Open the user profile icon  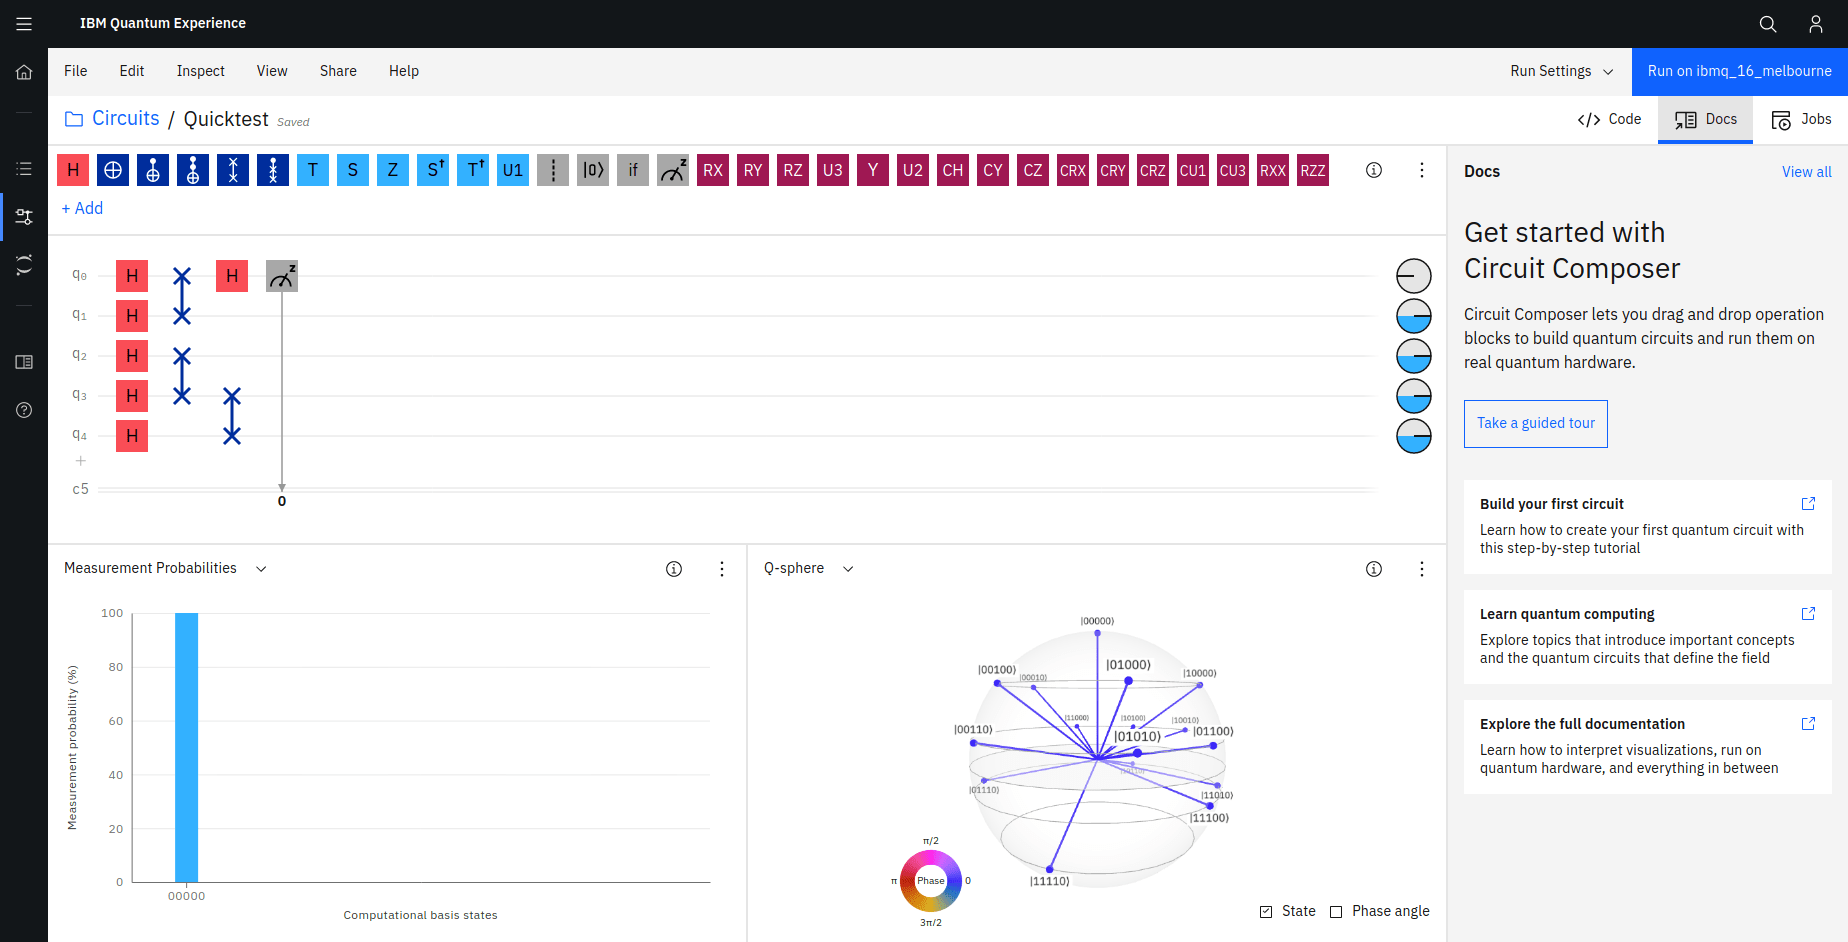pos(1816,24)
